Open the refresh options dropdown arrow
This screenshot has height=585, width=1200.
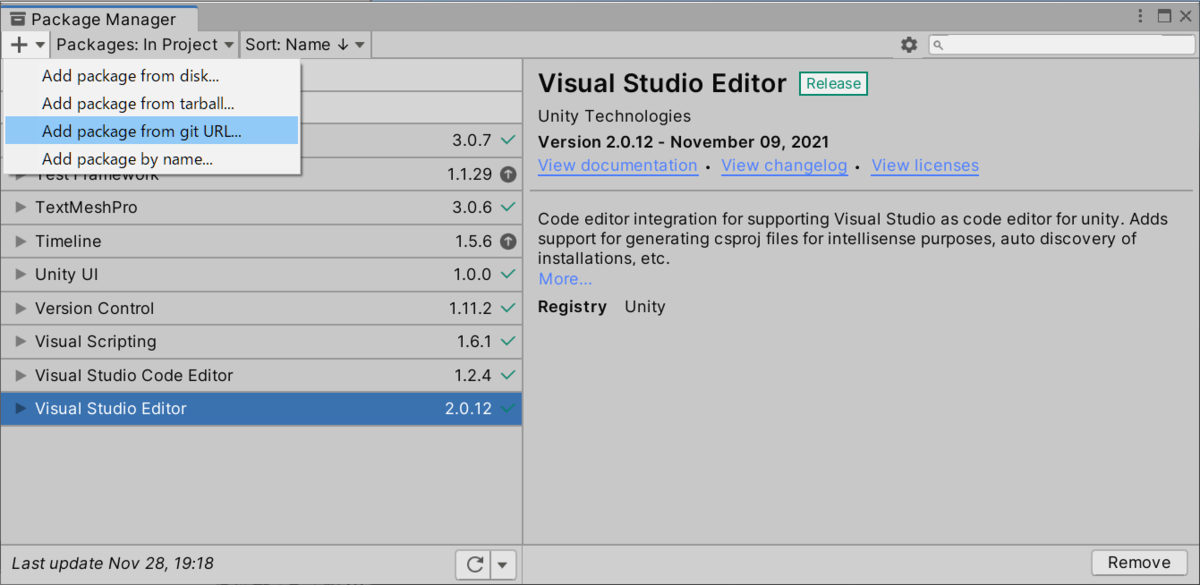pos(503,564)
